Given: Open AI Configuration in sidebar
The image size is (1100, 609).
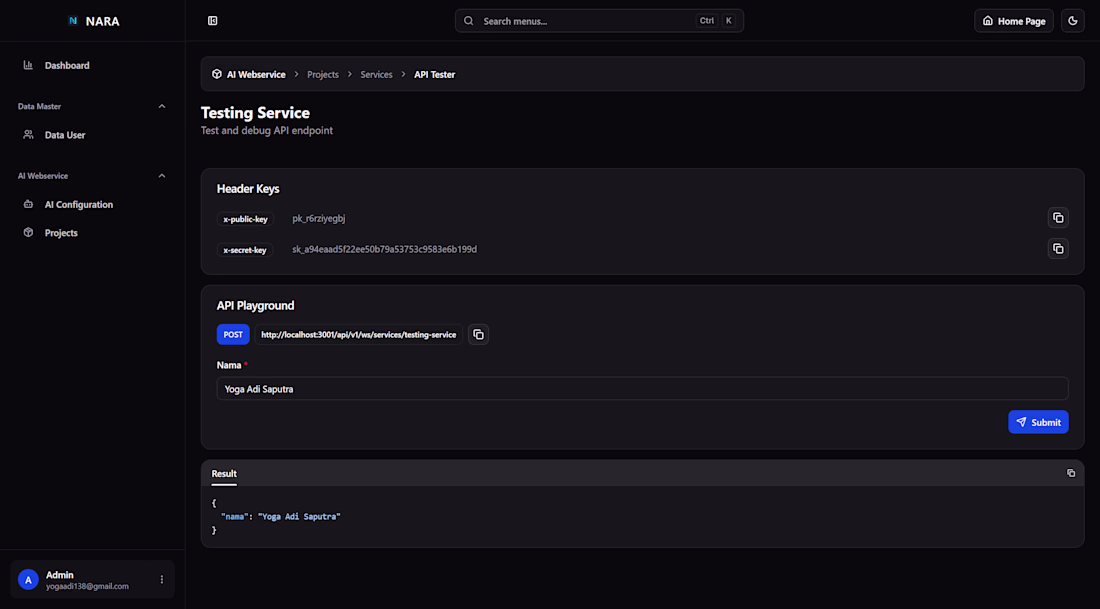Looking at the screenshot, I should 78,205.
